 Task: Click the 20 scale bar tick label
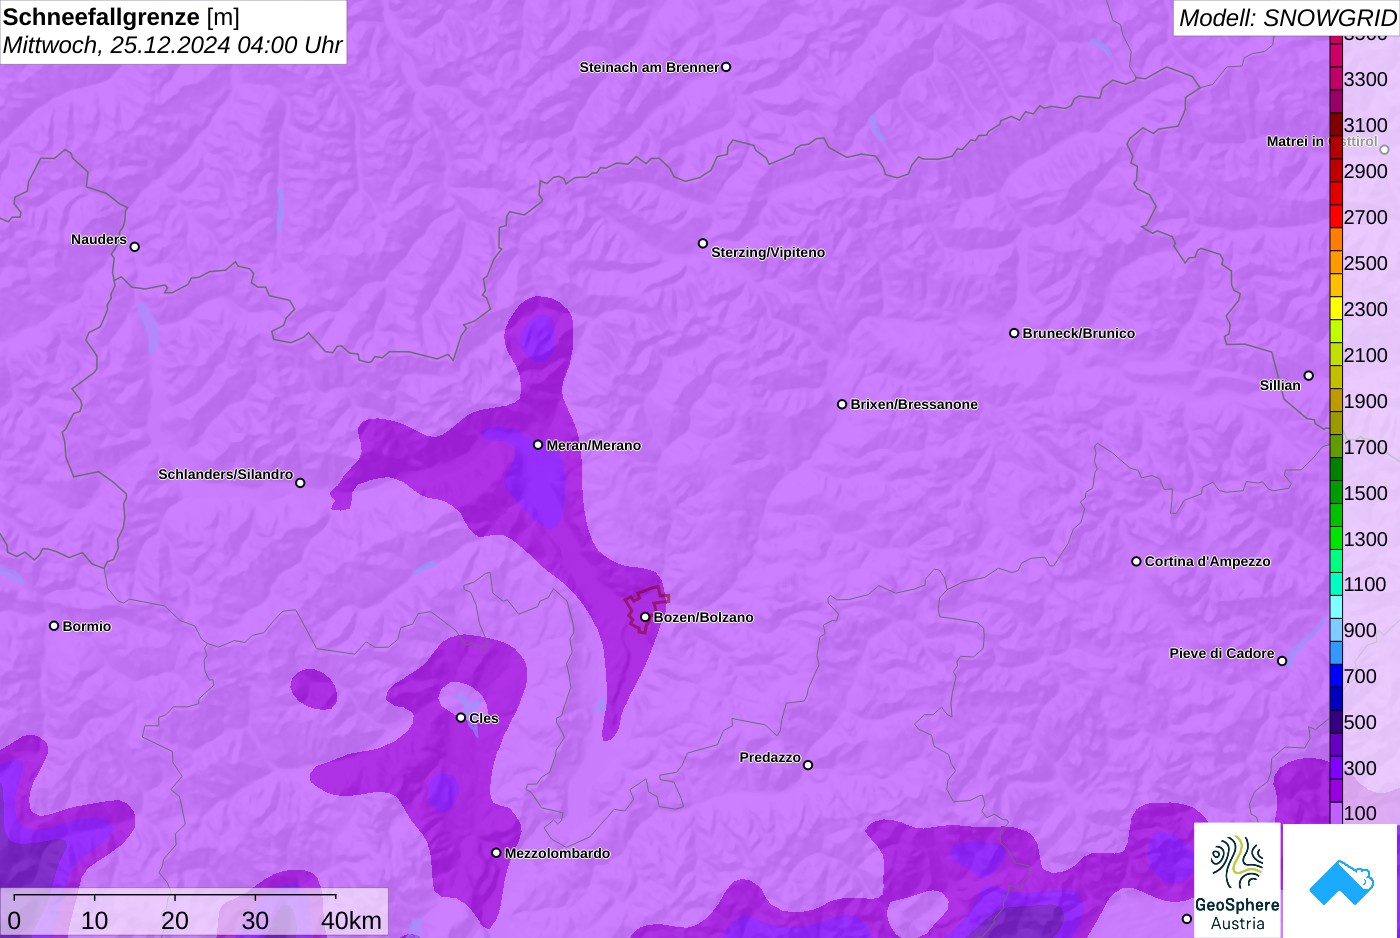tap(175, 920)
